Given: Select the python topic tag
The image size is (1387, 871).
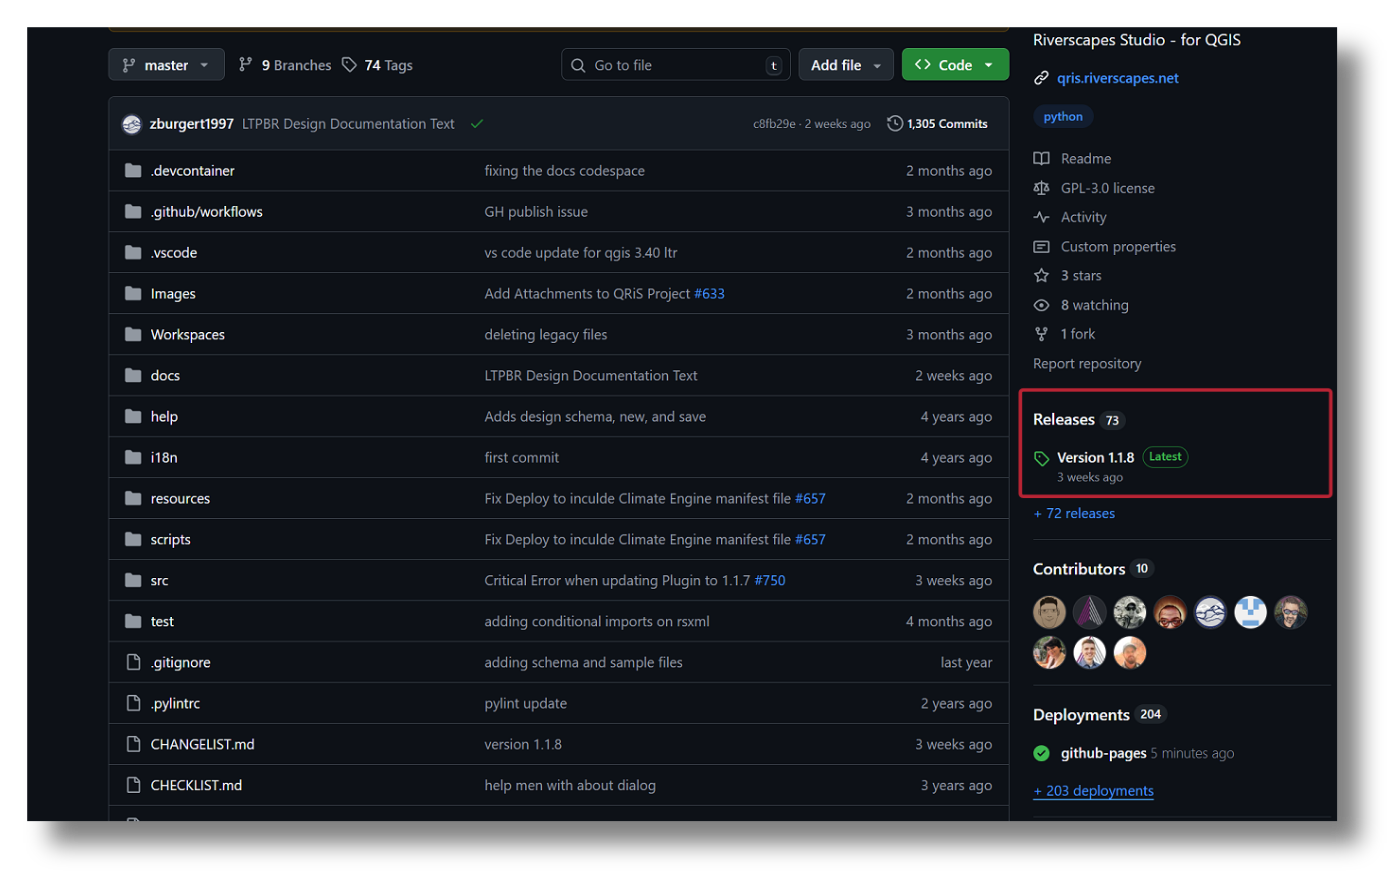Looking at the screenshot, I should (1062, 117).
